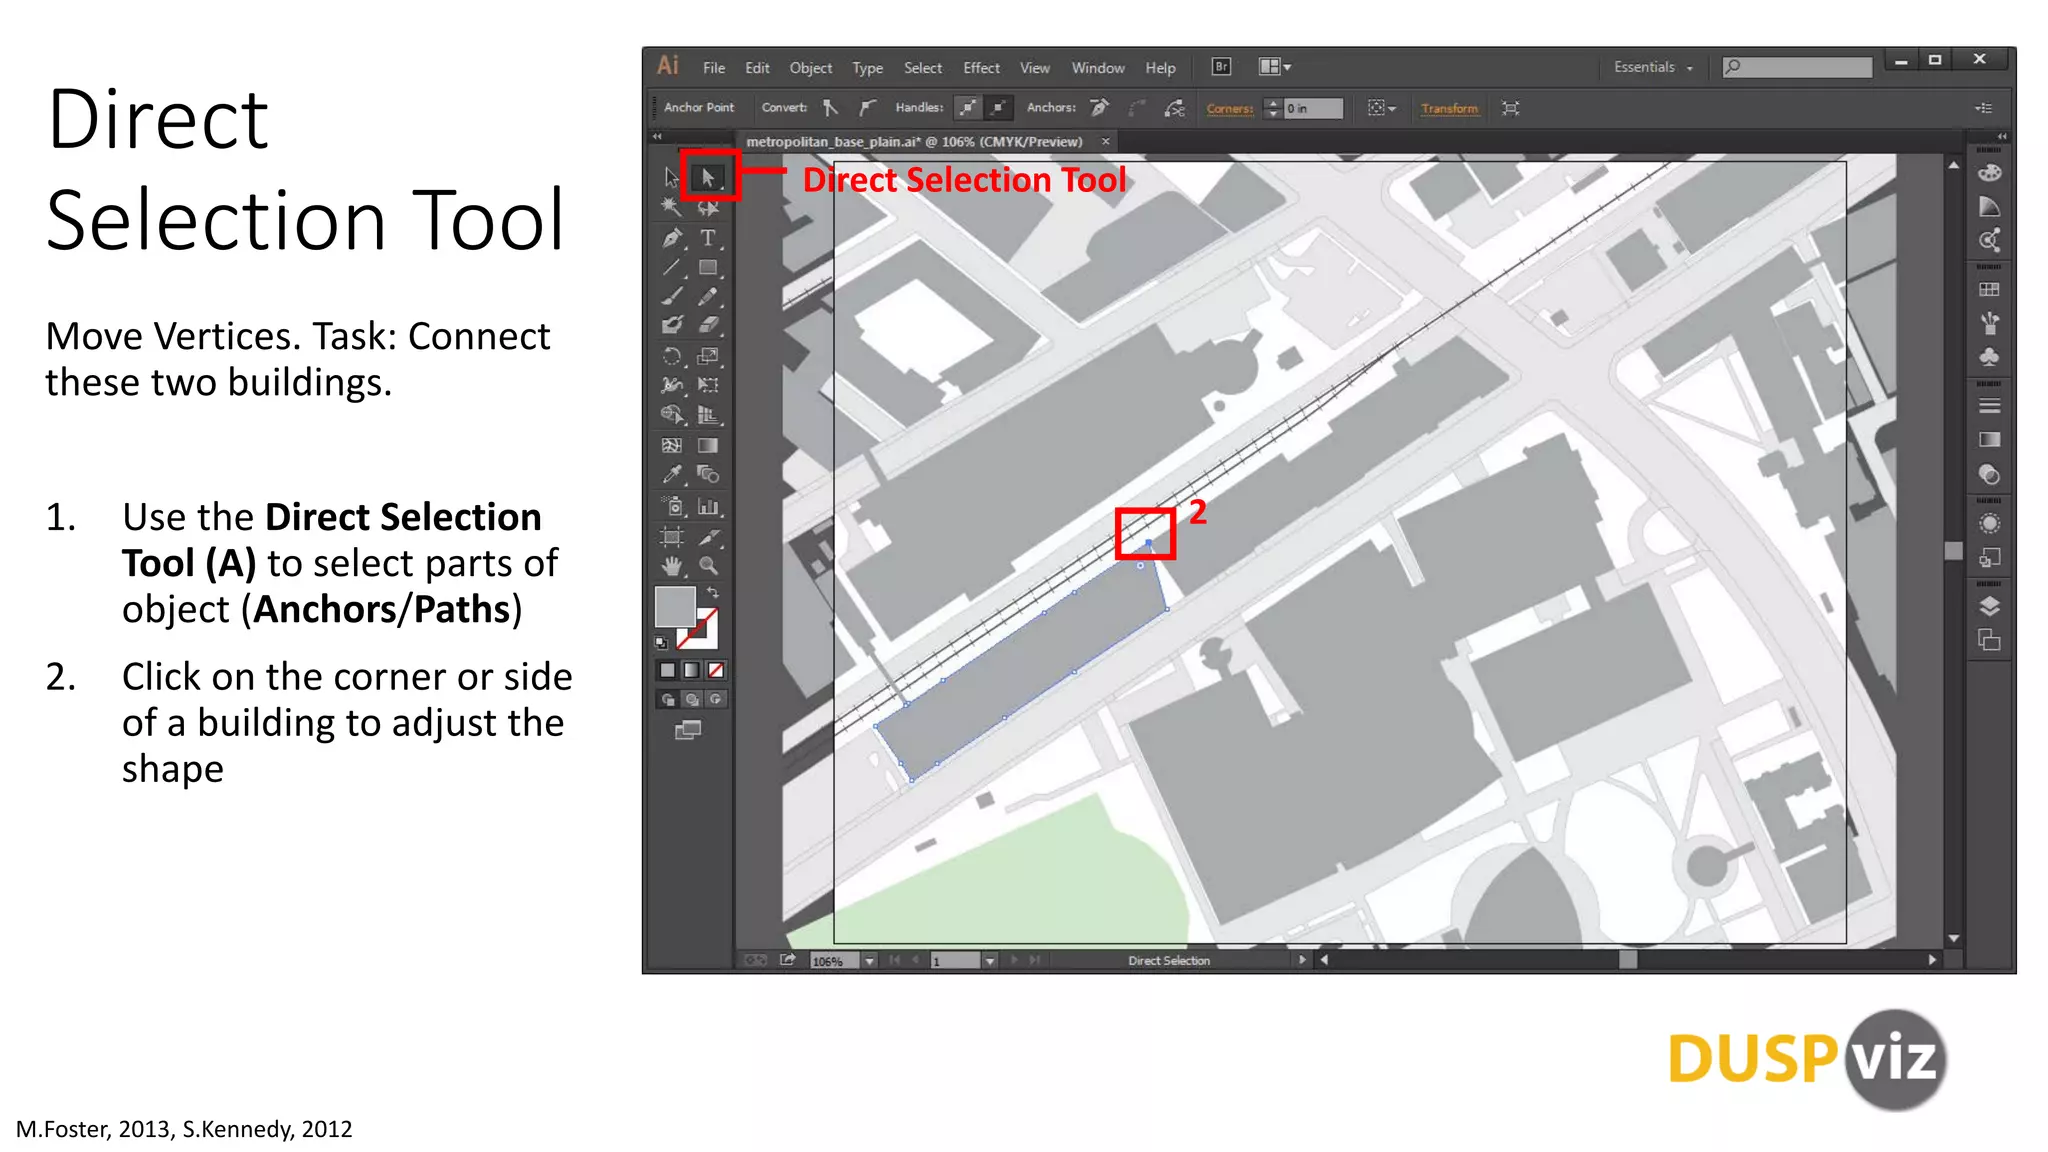The image size is (2048, 1152).
Task: Set paint mode to solid Color
Action: 667,670
